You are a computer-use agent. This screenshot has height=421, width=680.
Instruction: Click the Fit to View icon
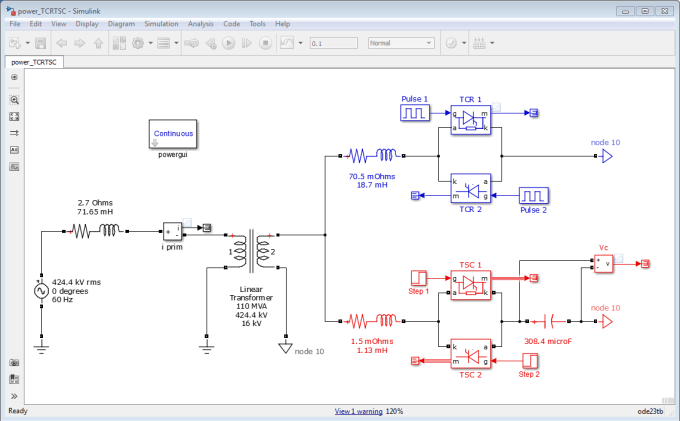[14, 117]
